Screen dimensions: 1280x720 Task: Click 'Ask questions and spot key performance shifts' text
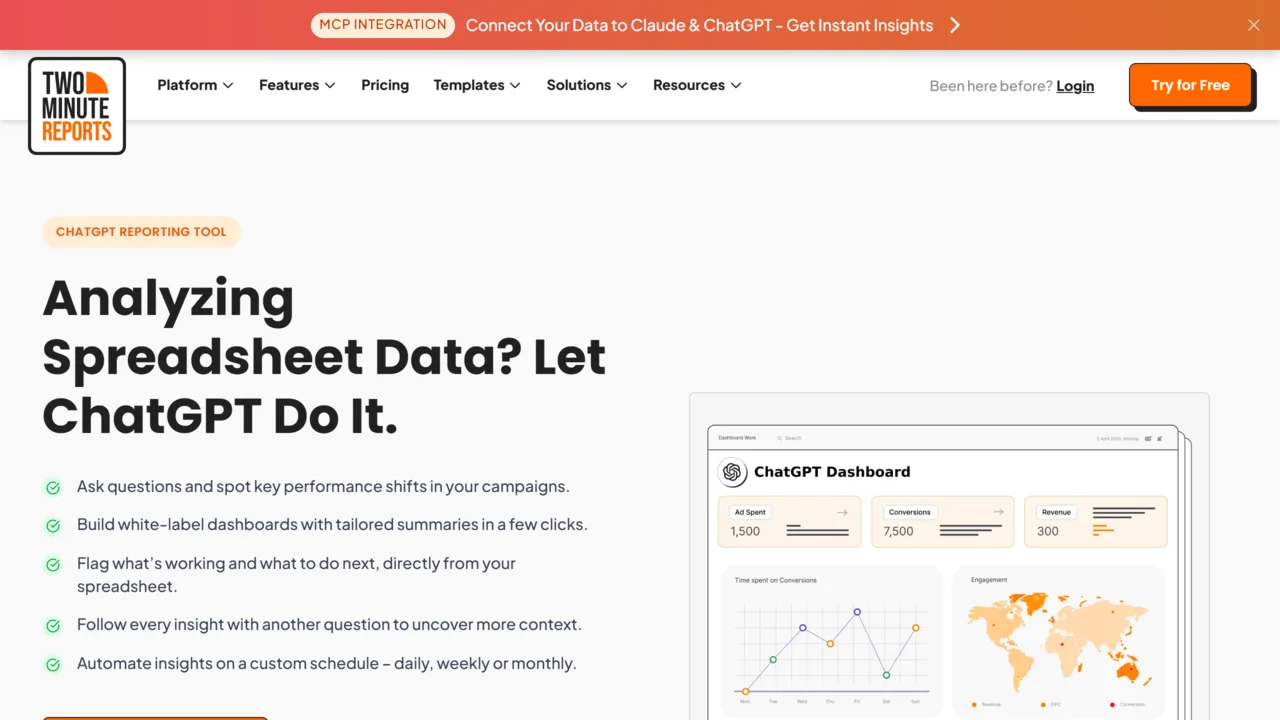point(323,487)
